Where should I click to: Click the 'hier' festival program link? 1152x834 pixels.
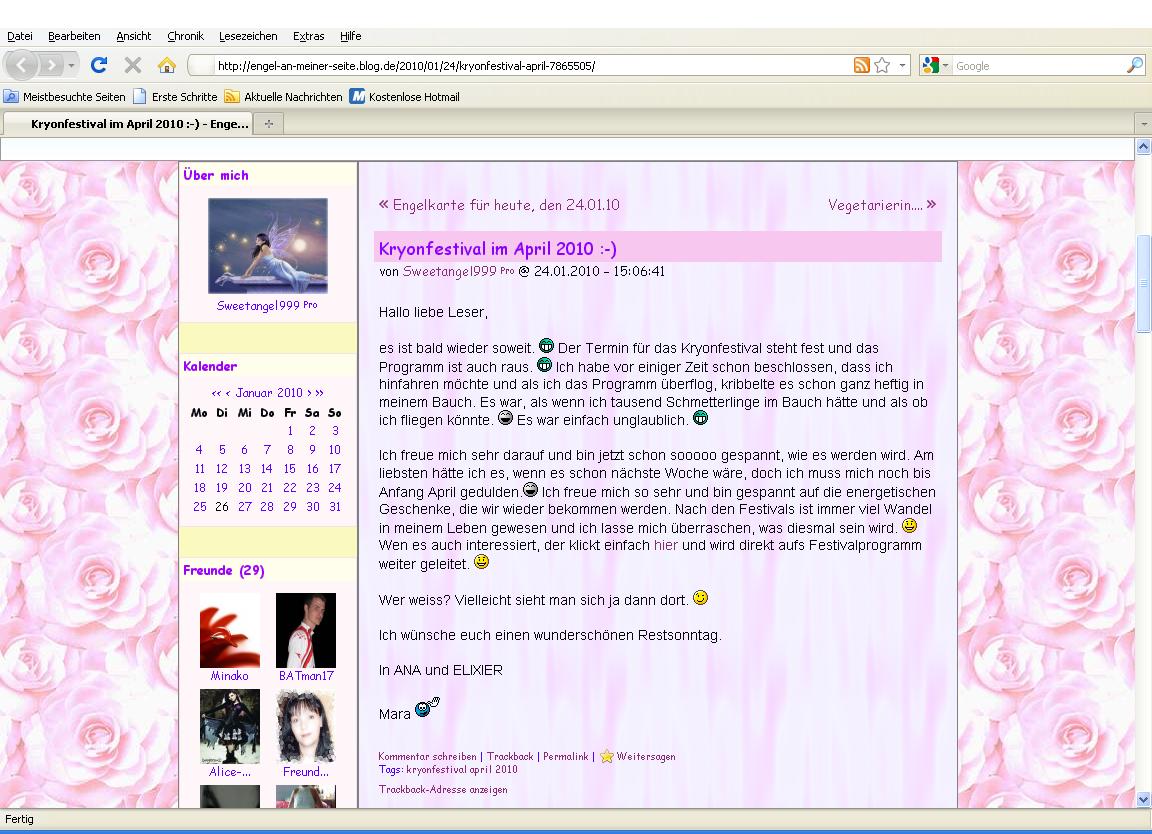point(665,546)
